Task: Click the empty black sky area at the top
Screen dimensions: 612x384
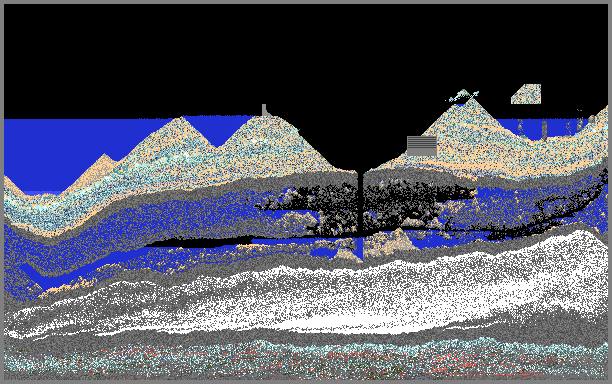Action: (306, 55)
